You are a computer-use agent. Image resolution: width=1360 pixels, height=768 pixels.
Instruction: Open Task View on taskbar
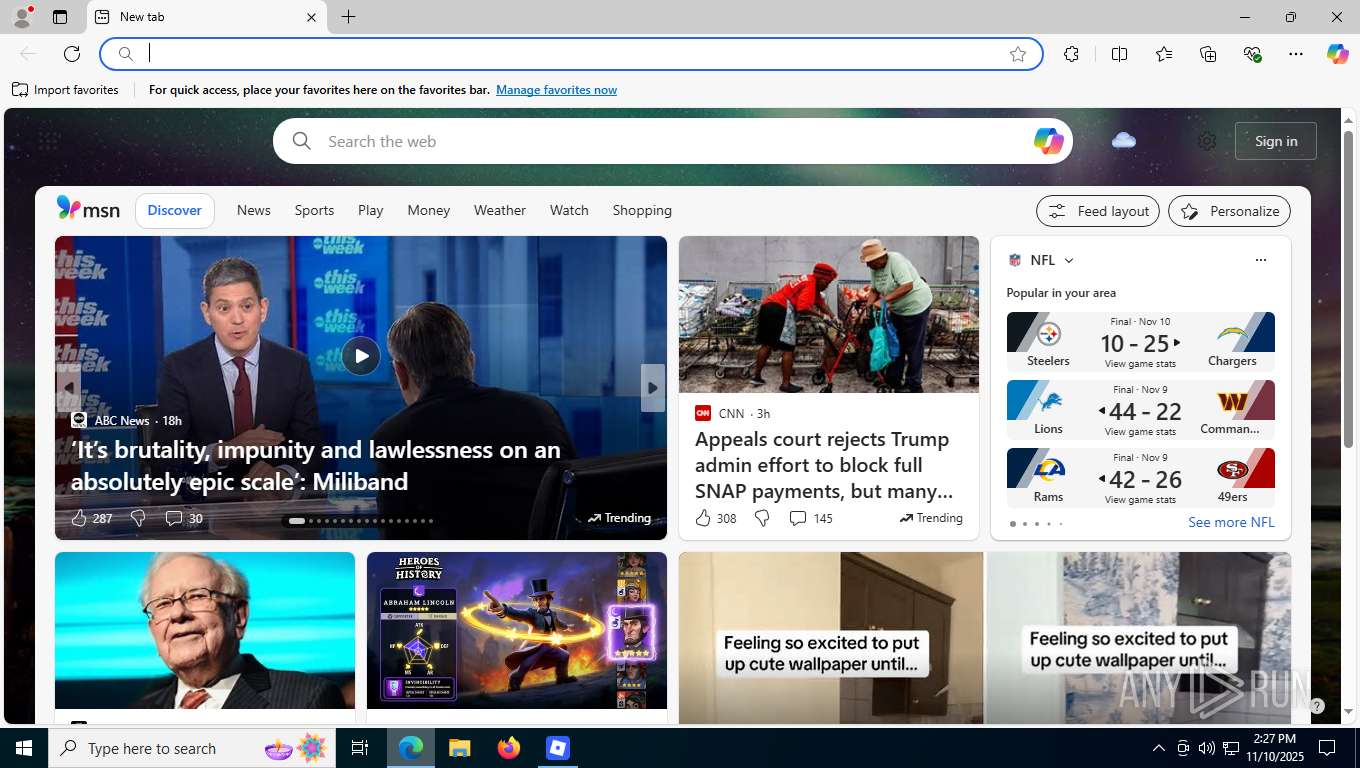361,748
